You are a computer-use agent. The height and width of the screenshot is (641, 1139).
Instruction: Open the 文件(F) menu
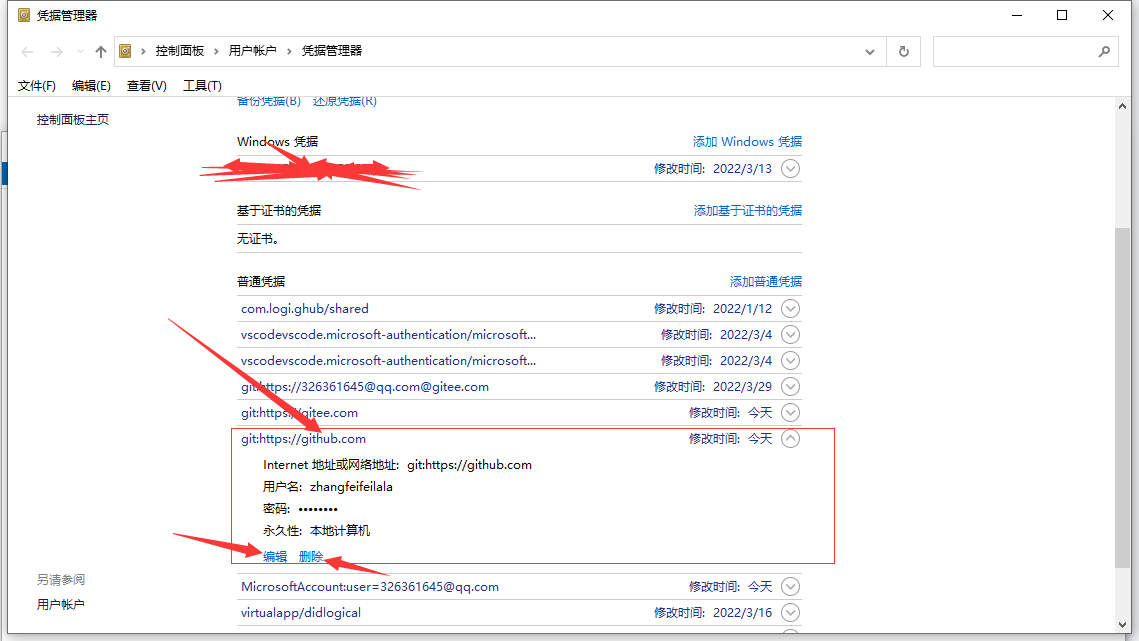36,85
